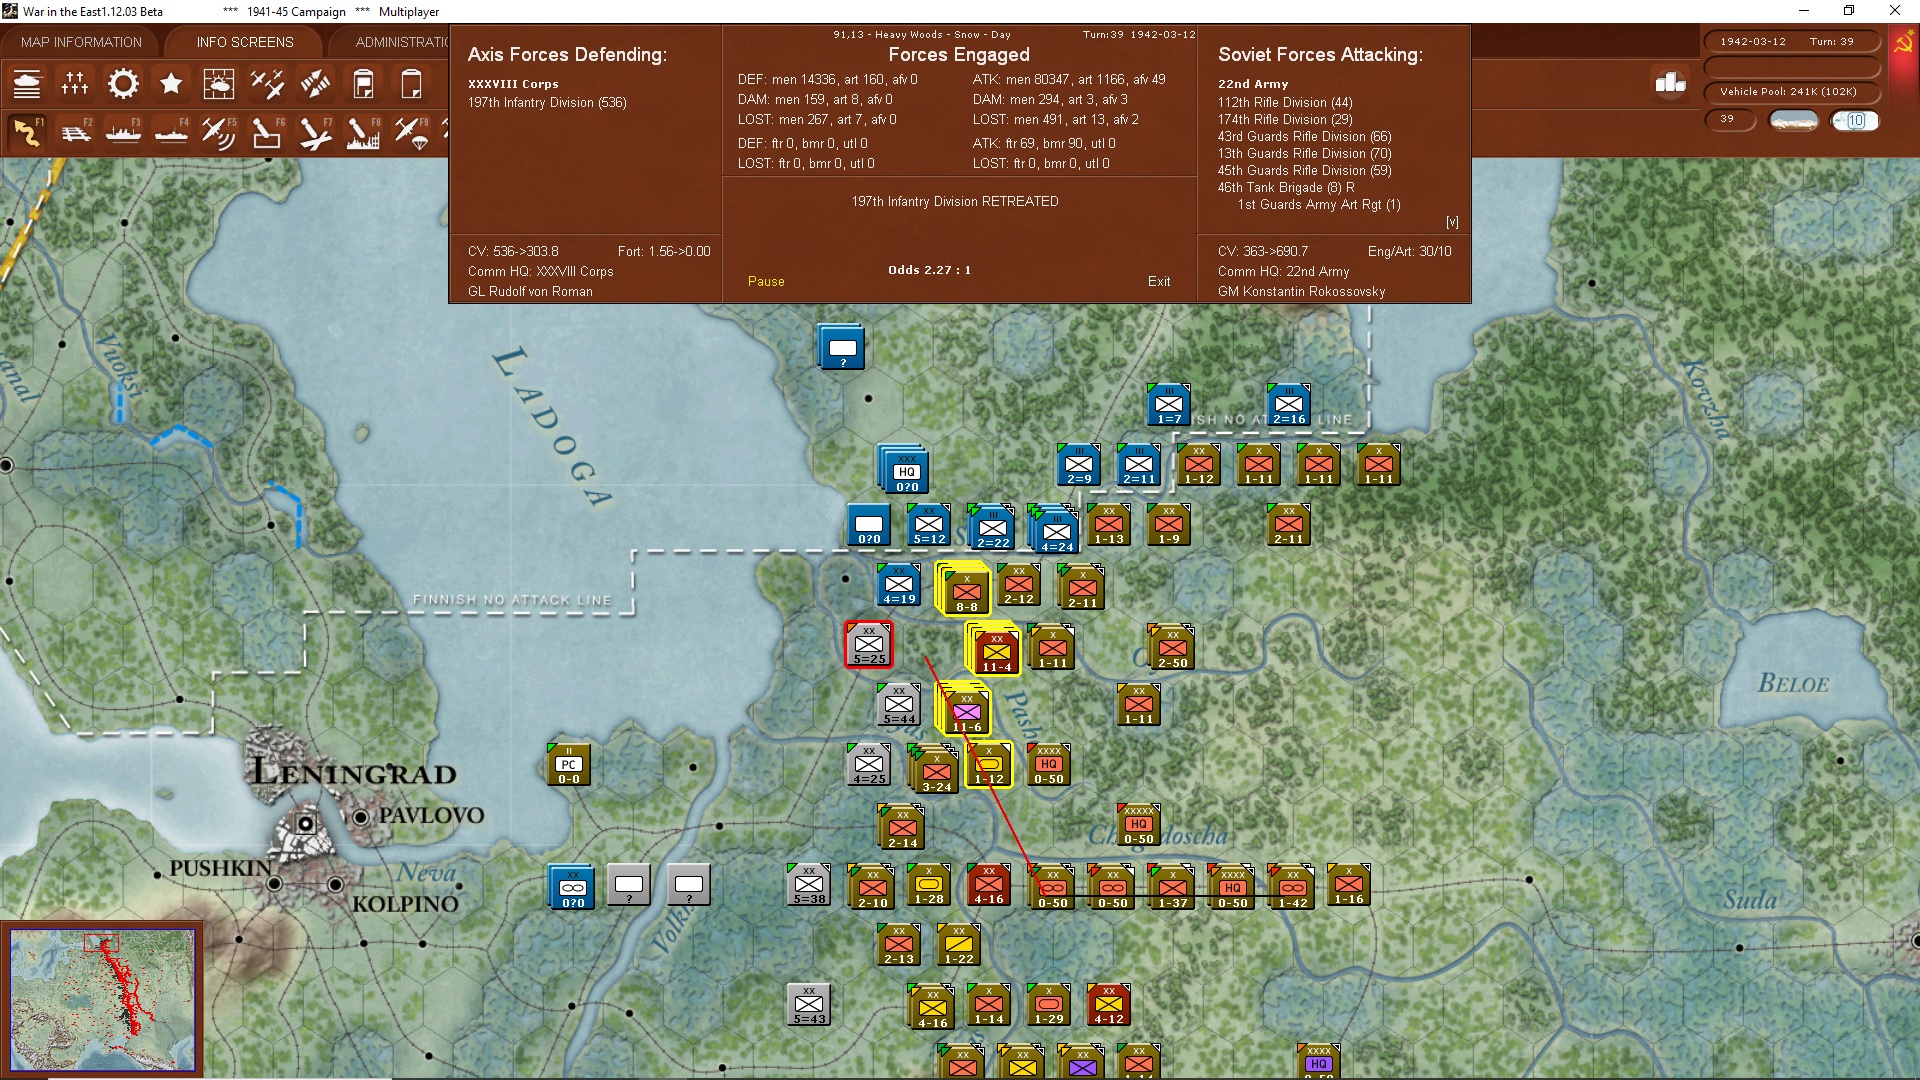Open the Order of Battle tank icon
Screen dimensions: 1920x1080
coord(27,84)
